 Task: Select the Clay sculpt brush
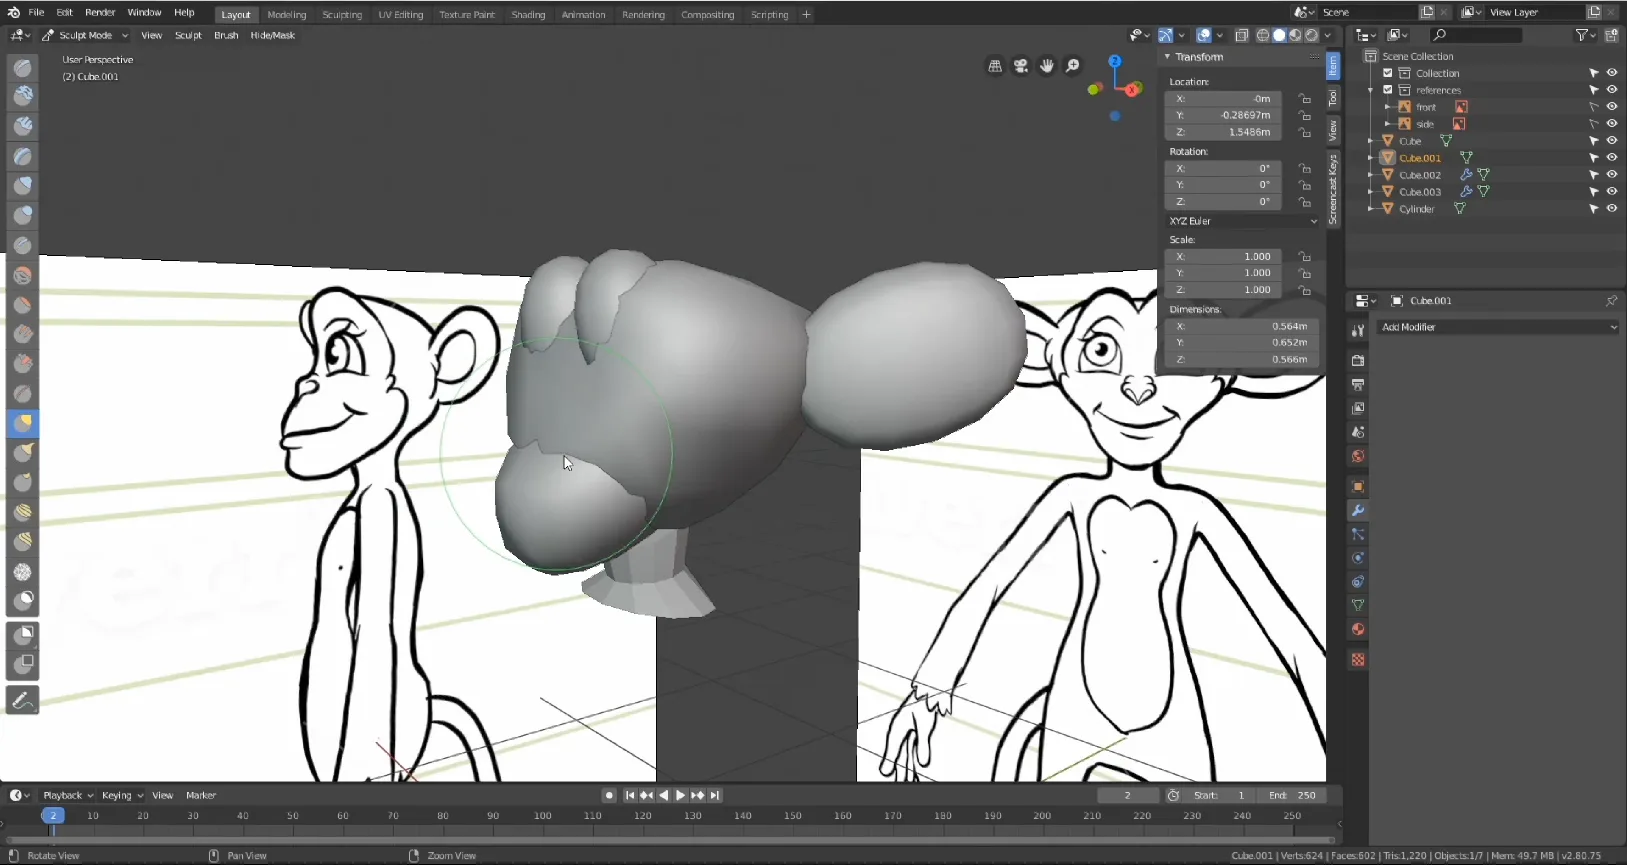pos(23,96)
